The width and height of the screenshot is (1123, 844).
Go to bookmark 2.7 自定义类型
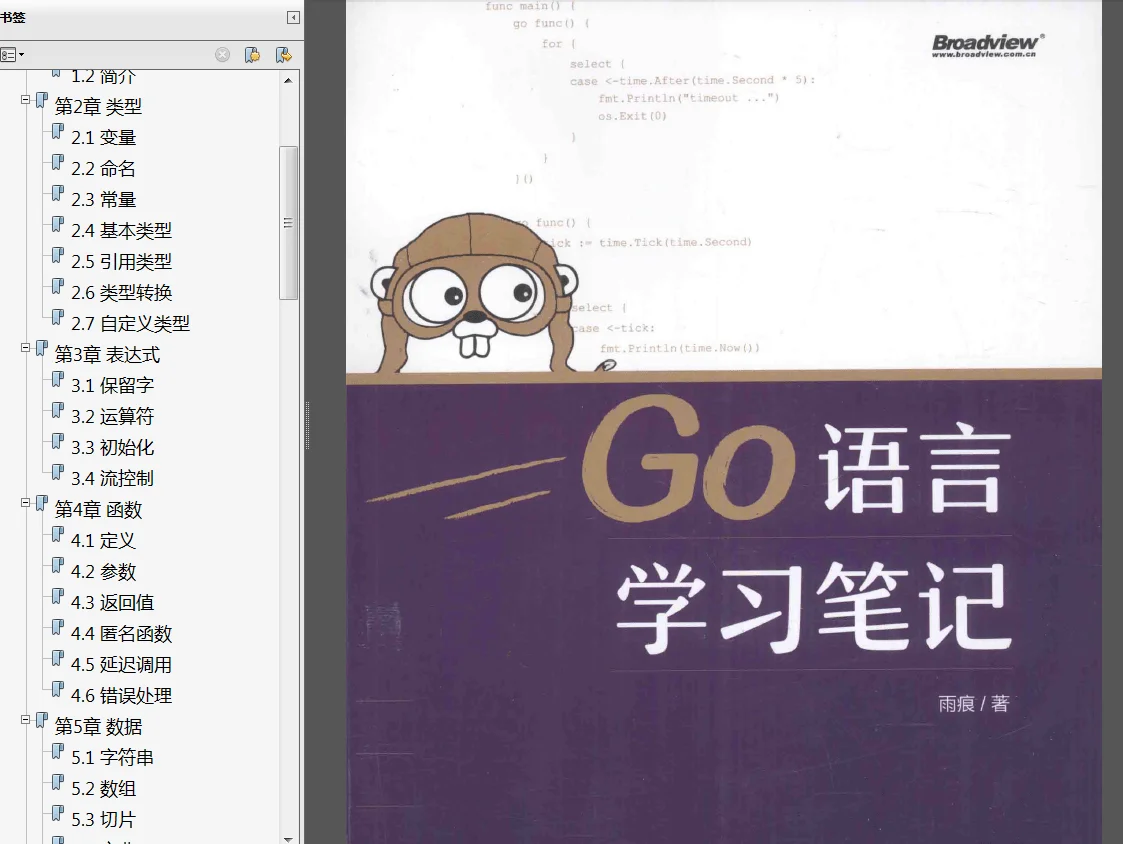(130, 324)
